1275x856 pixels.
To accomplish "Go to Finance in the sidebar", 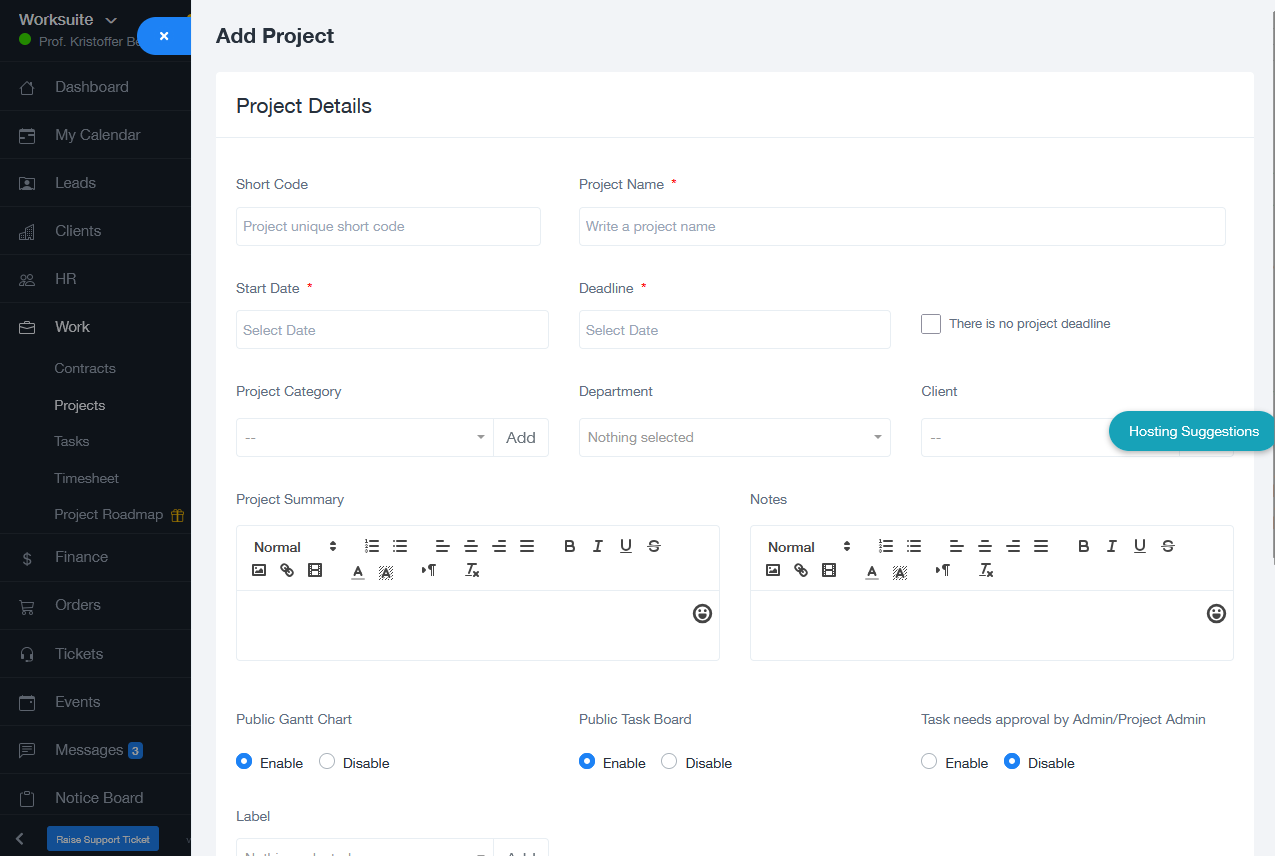I will pos(81,557).
